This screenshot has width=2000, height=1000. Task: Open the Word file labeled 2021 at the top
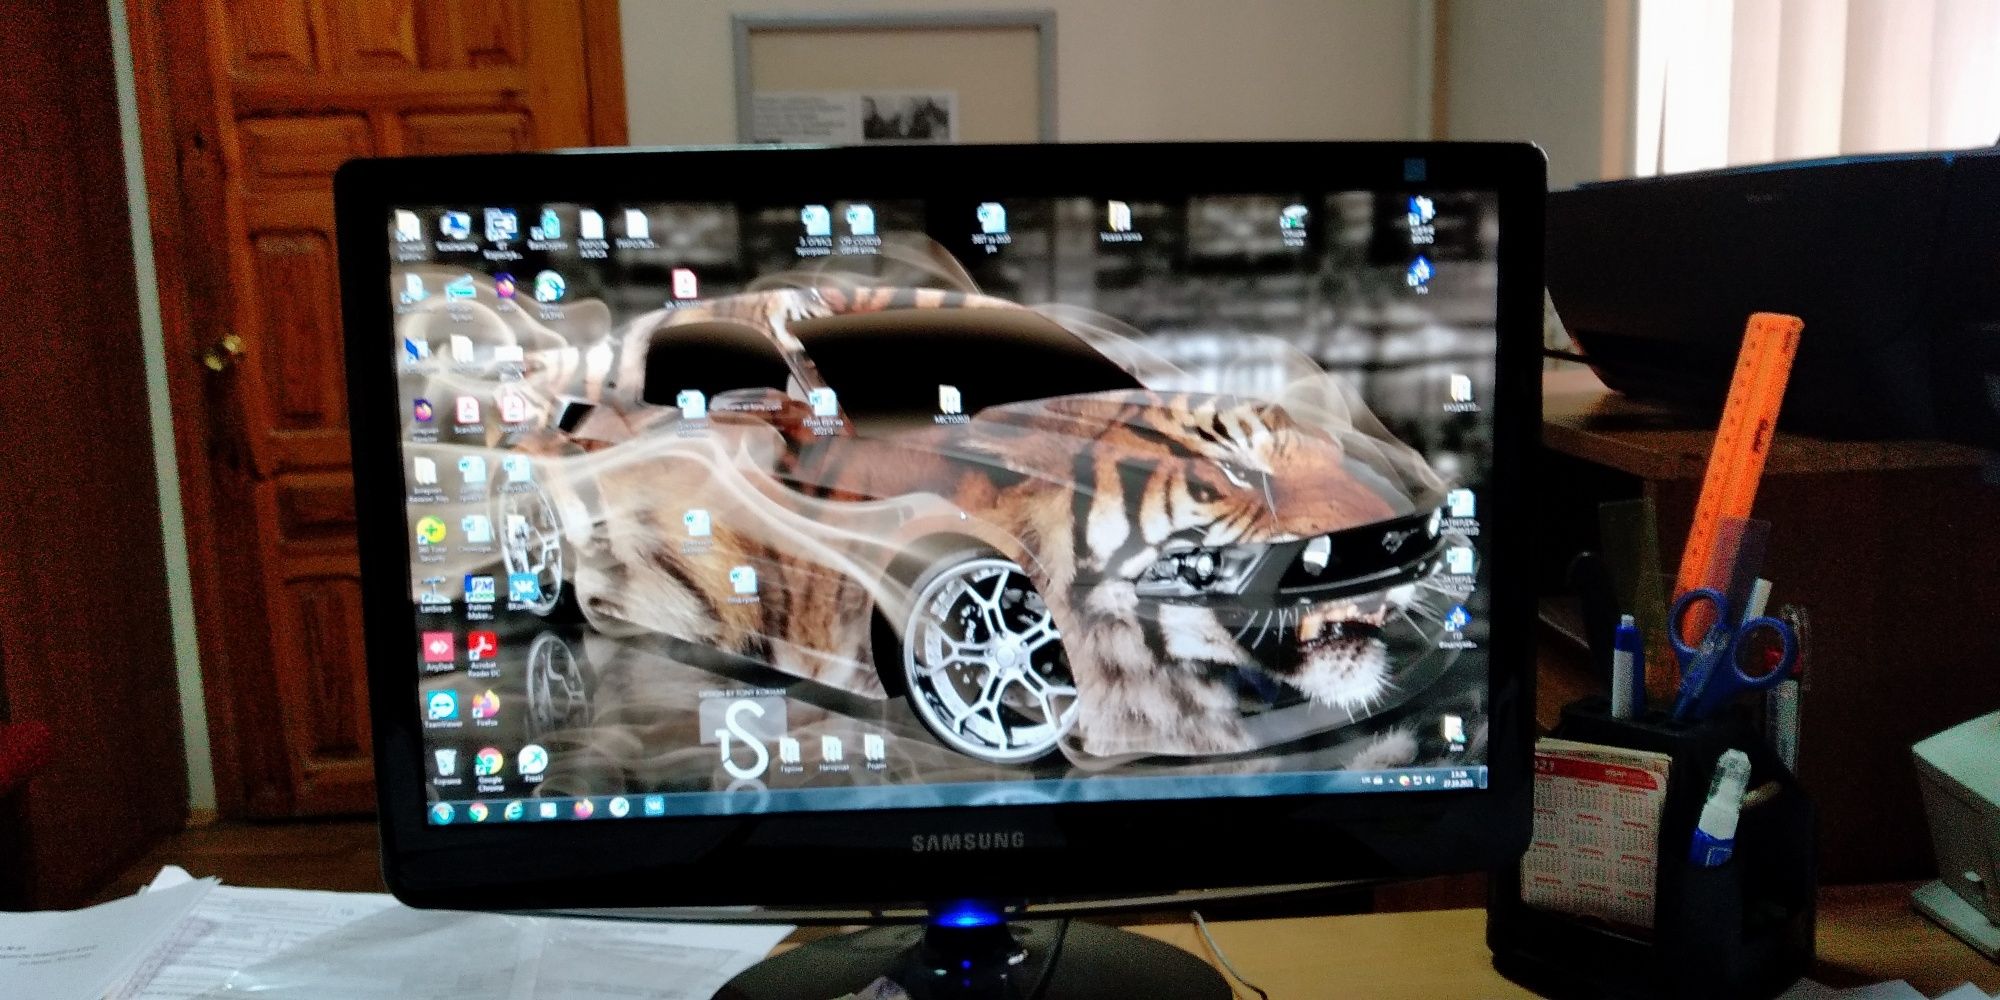tap(991, 226)
